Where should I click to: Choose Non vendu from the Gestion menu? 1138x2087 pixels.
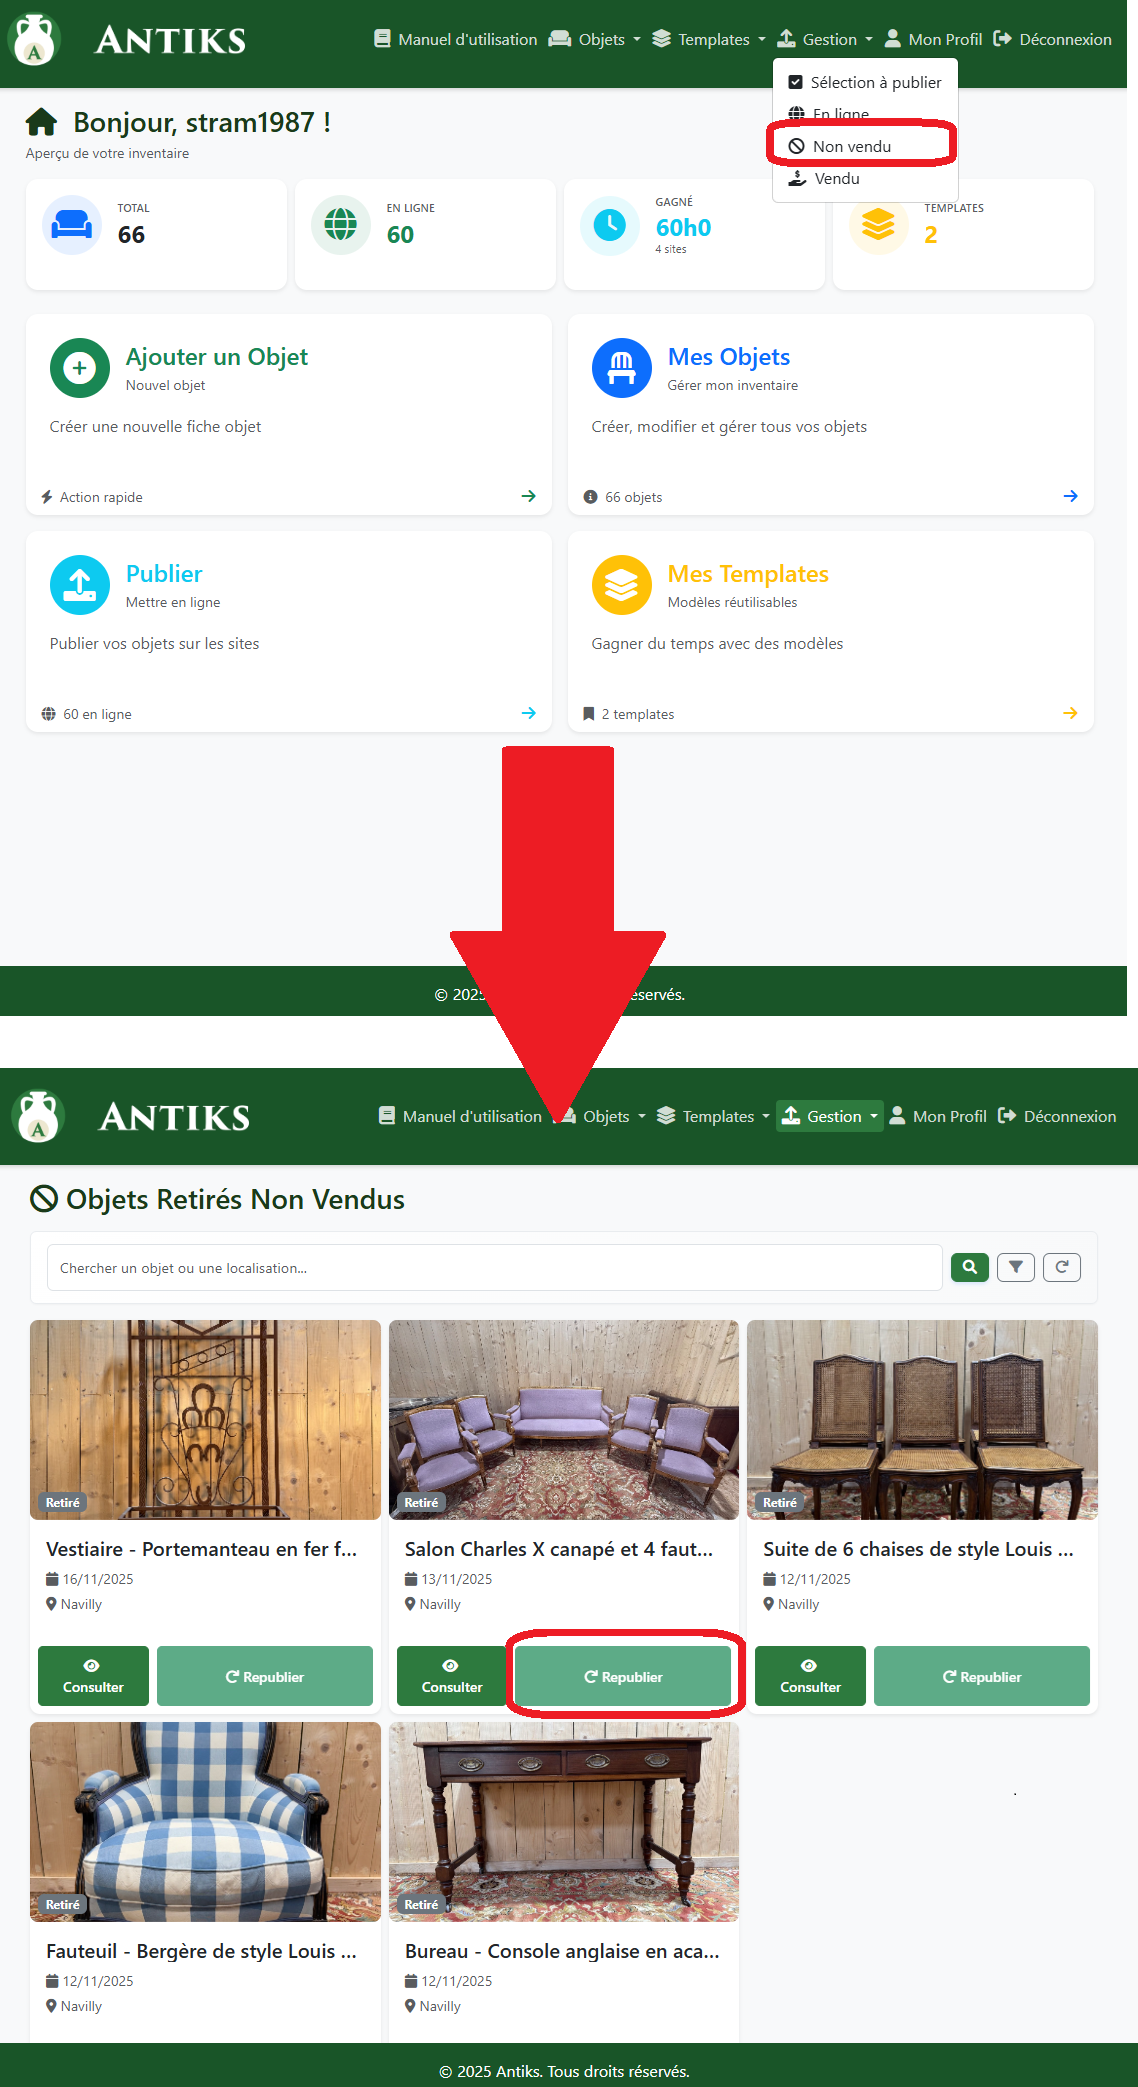tap(851, 146)
